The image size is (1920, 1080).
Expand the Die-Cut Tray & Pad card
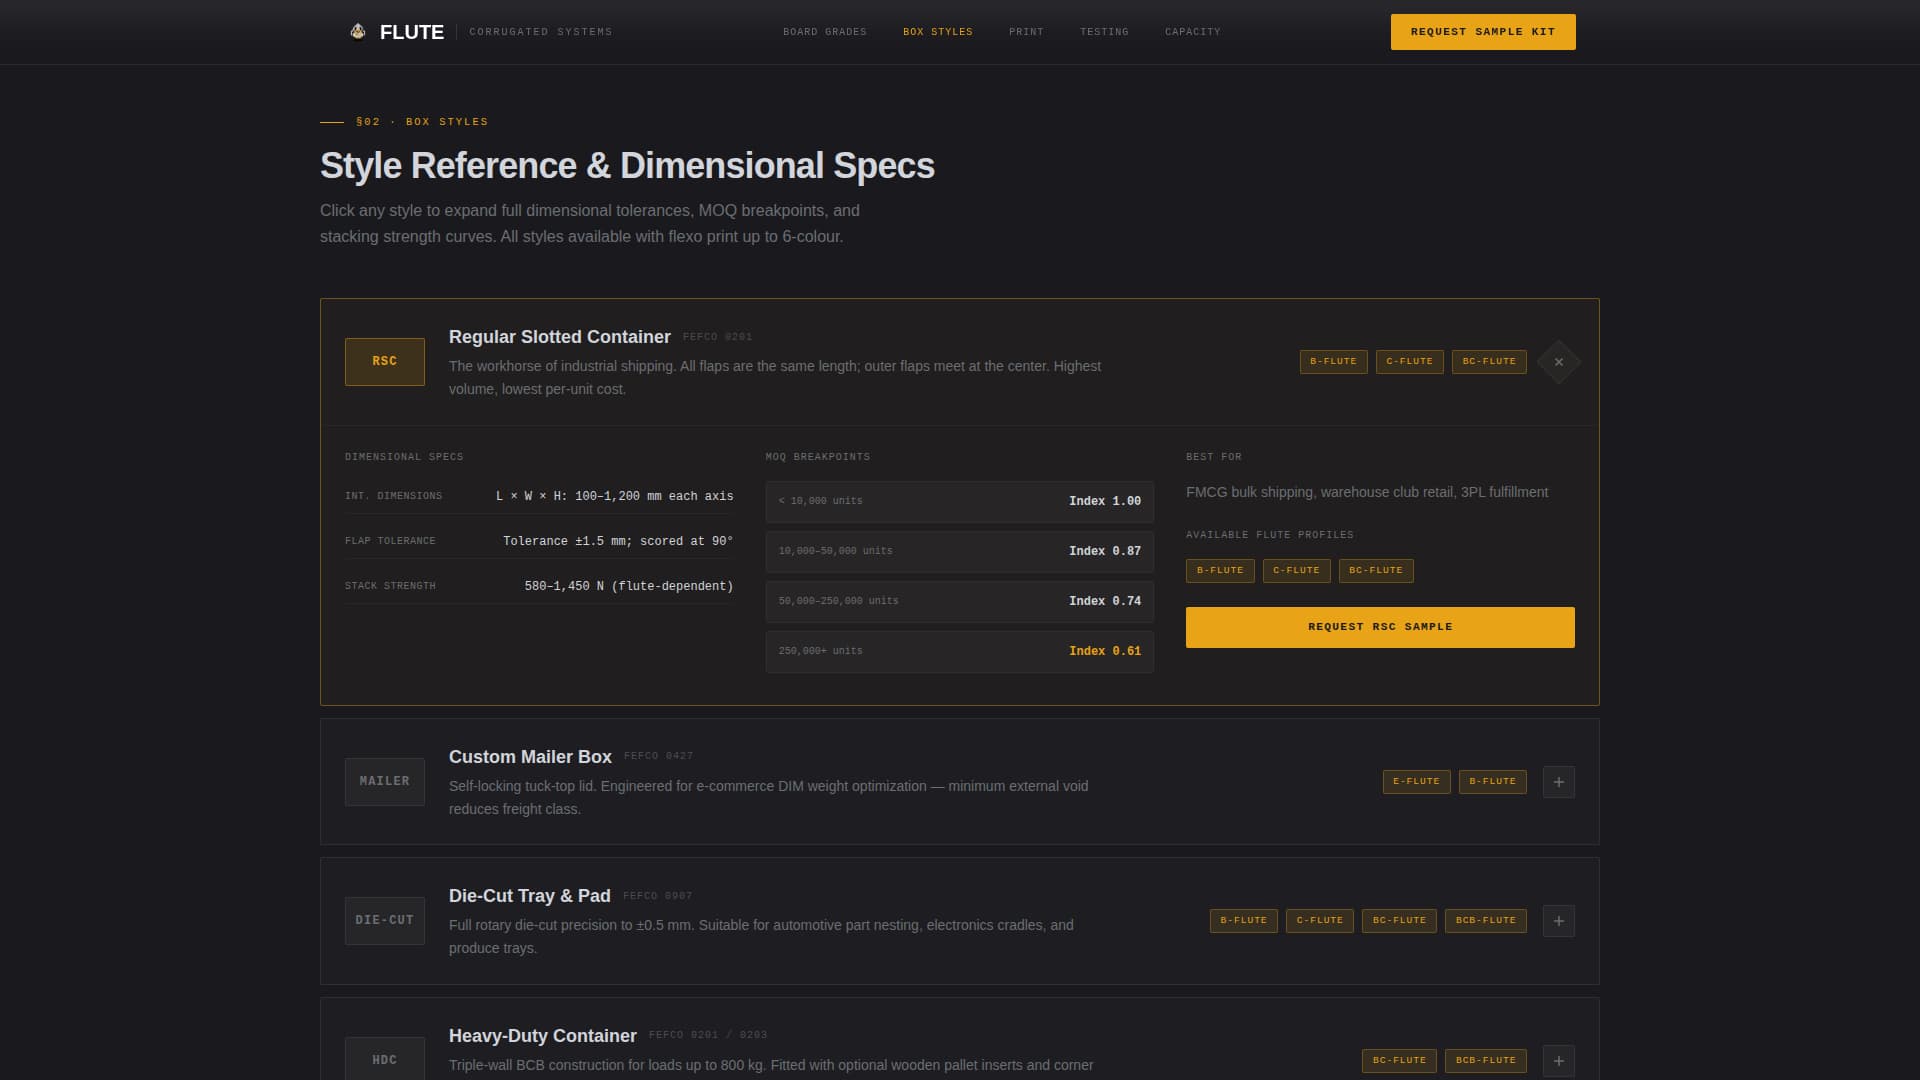pyautogui.click(x=1558, y=921)
